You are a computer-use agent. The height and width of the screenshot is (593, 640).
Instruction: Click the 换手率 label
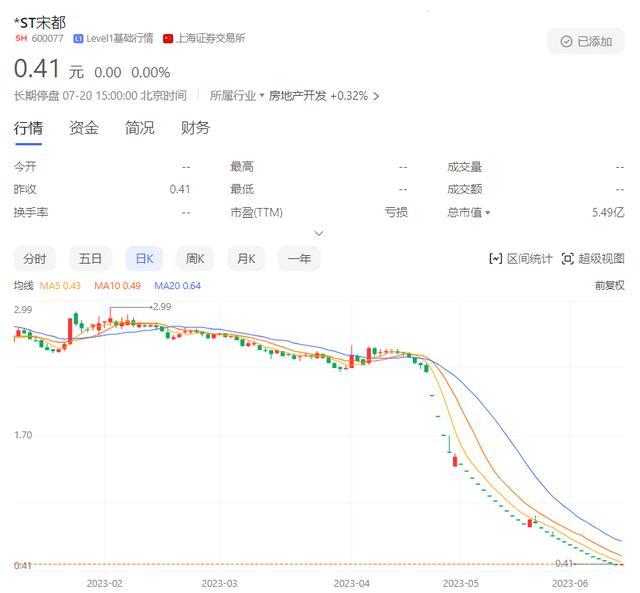point(31,213)
